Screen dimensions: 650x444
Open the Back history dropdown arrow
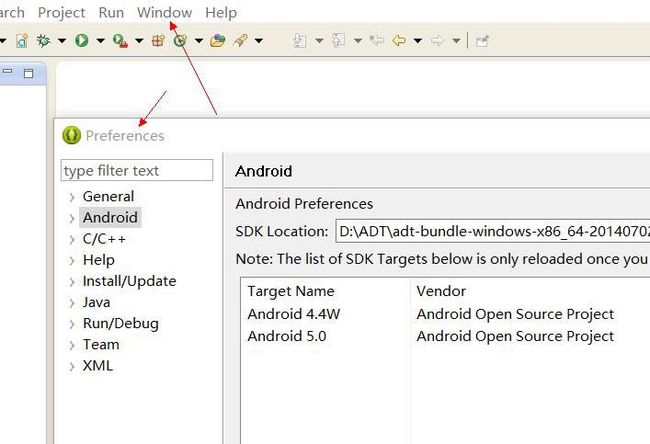coord(418,41)
